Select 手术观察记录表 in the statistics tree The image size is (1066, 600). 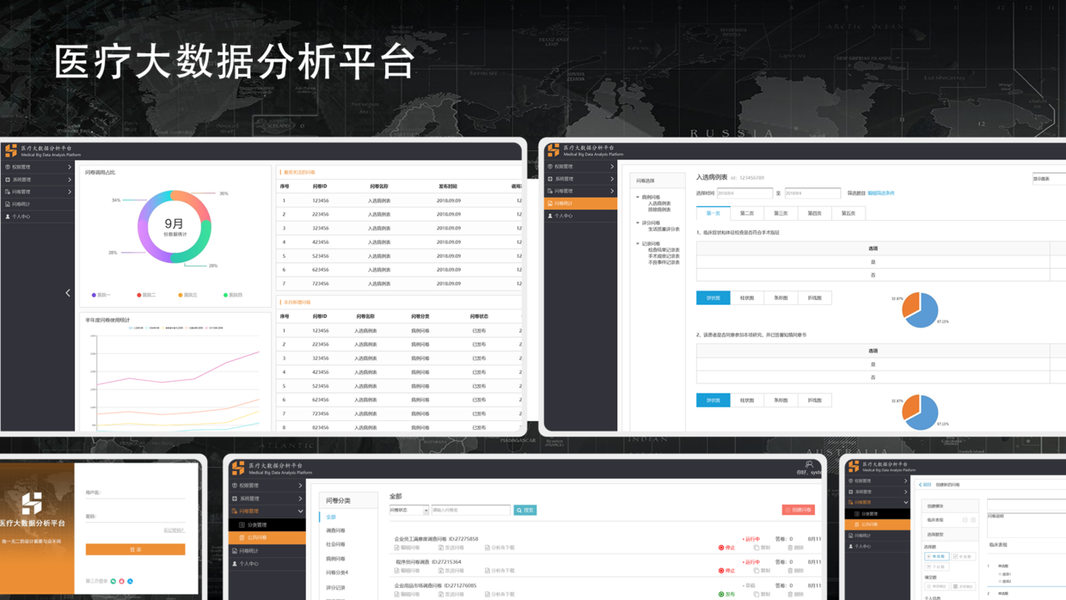click(x=664, y=256)
